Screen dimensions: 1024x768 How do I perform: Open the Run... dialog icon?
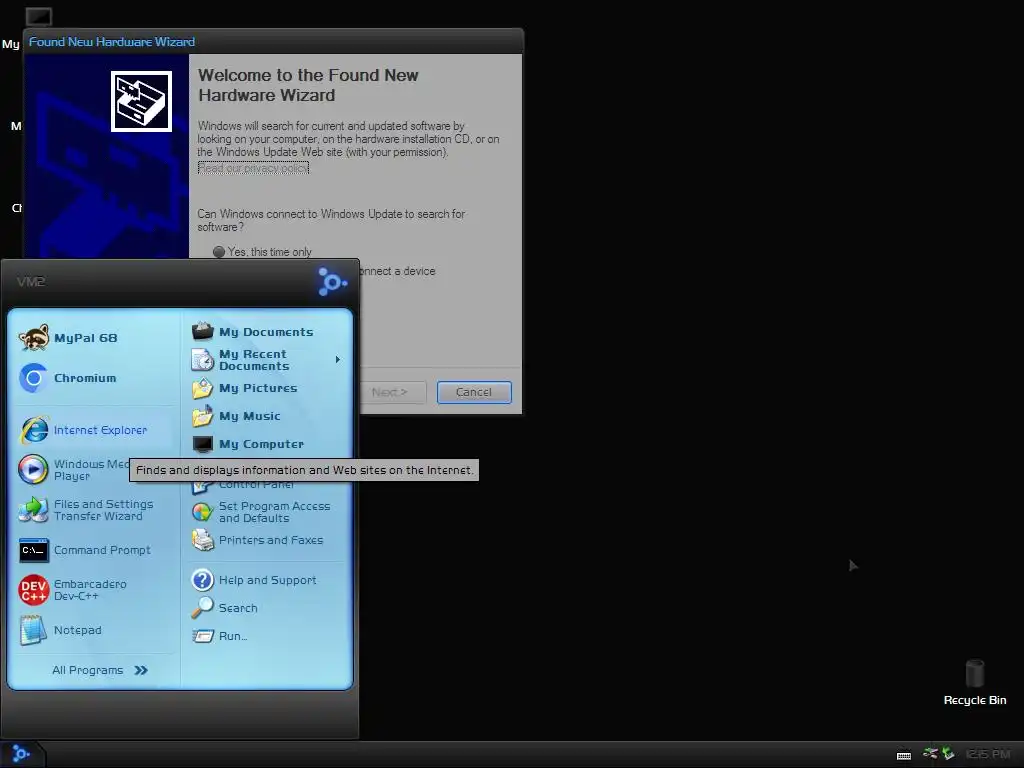203,636
